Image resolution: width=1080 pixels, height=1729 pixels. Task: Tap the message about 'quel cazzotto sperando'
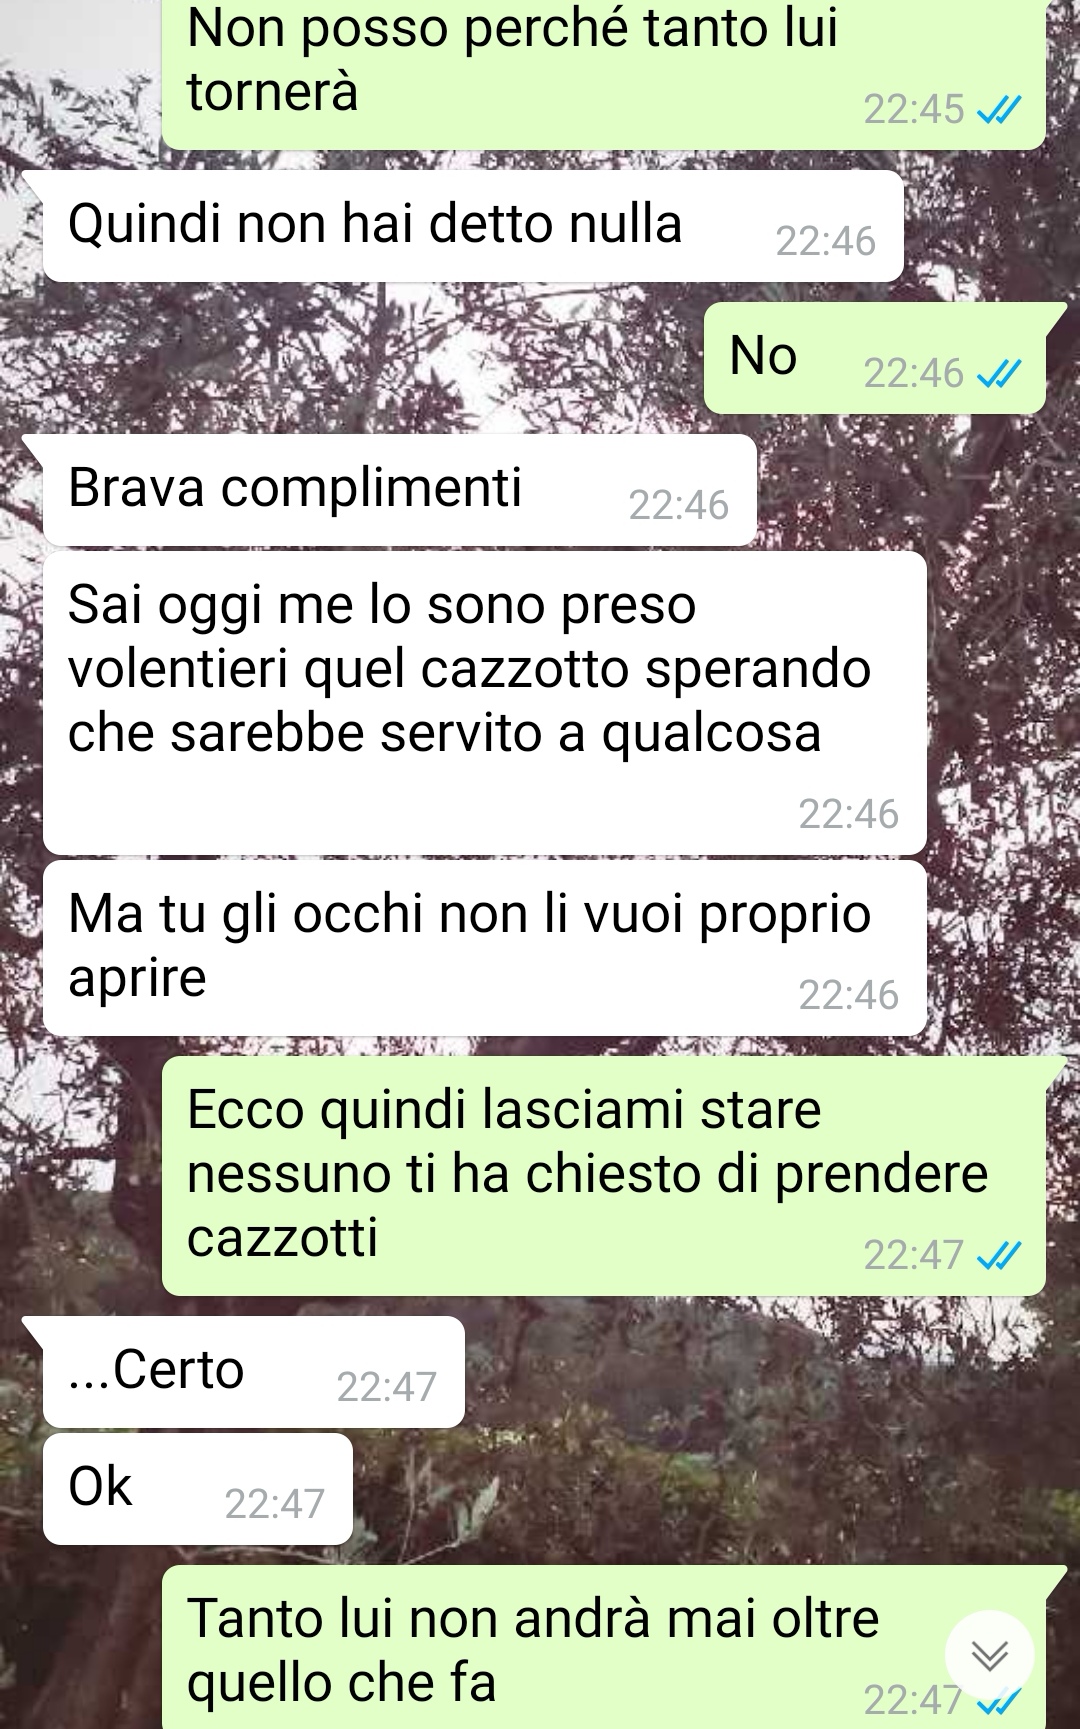[485, 703]
